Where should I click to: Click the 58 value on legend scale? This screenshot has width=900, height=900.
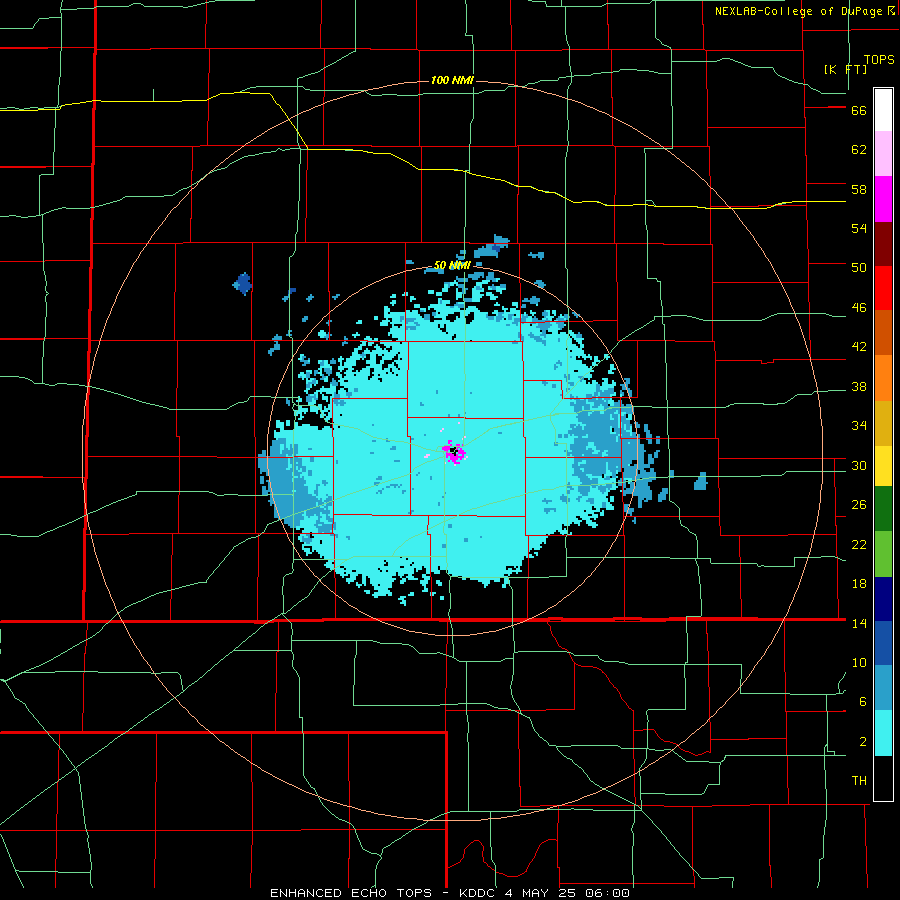click(859, 189)
